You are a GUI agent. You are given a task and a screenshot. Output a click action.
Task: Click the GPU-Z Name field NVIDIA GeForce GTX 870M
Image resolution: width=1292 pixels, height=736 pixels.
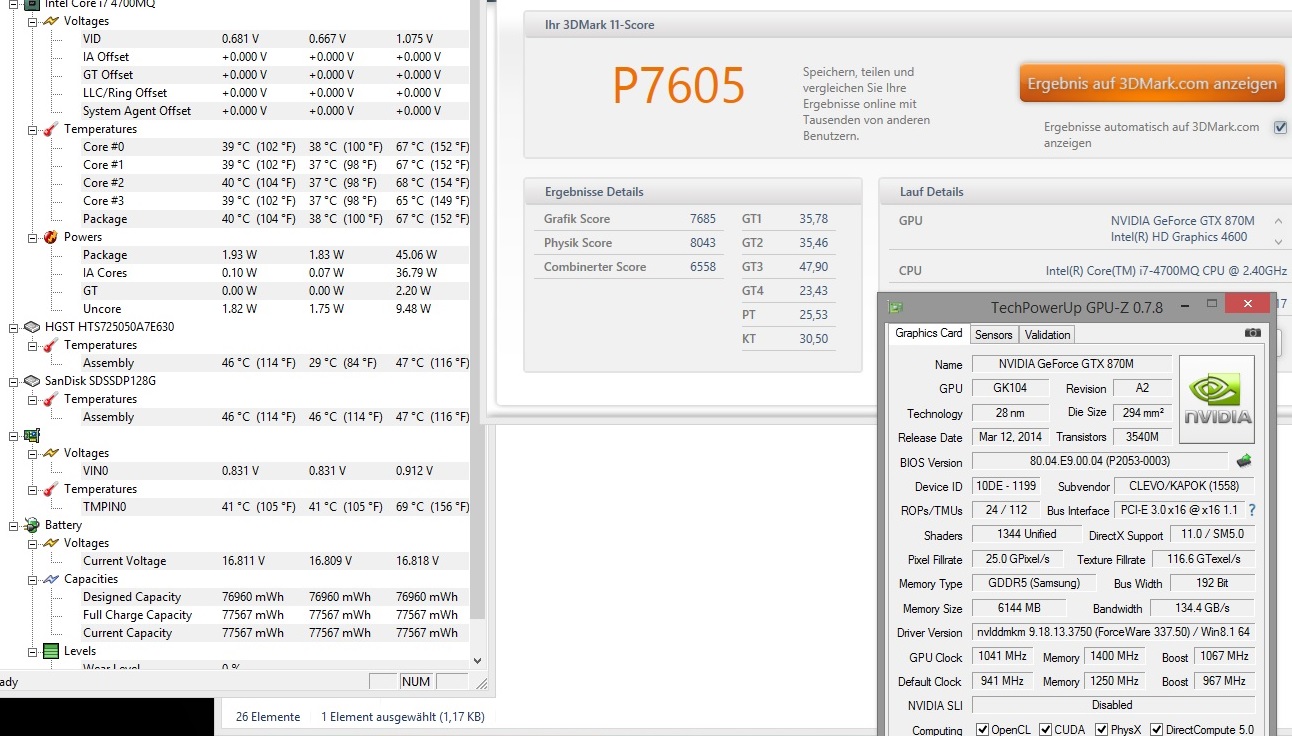pyautogui.click(x=1072, y=364)
